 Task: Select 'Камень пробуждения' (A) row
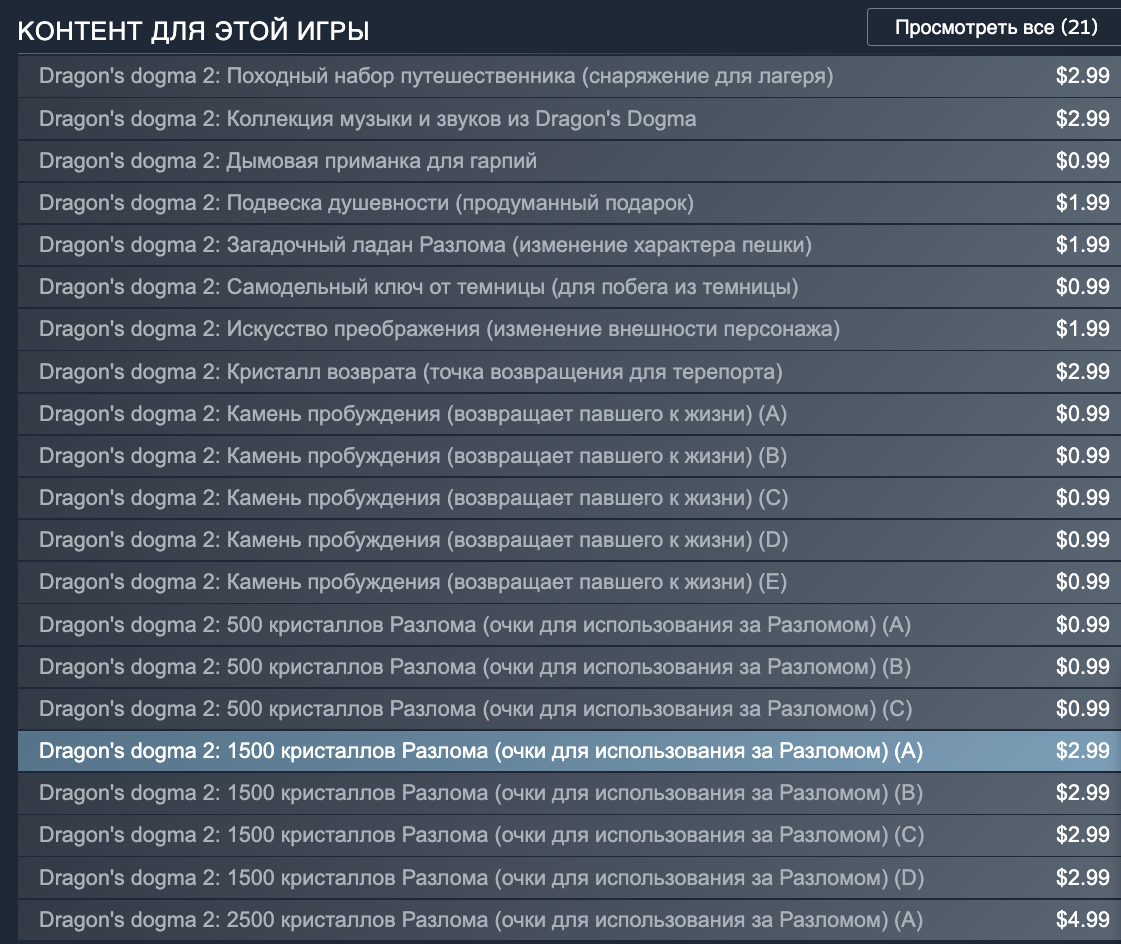pyautogui.click(x=569, y=414)
